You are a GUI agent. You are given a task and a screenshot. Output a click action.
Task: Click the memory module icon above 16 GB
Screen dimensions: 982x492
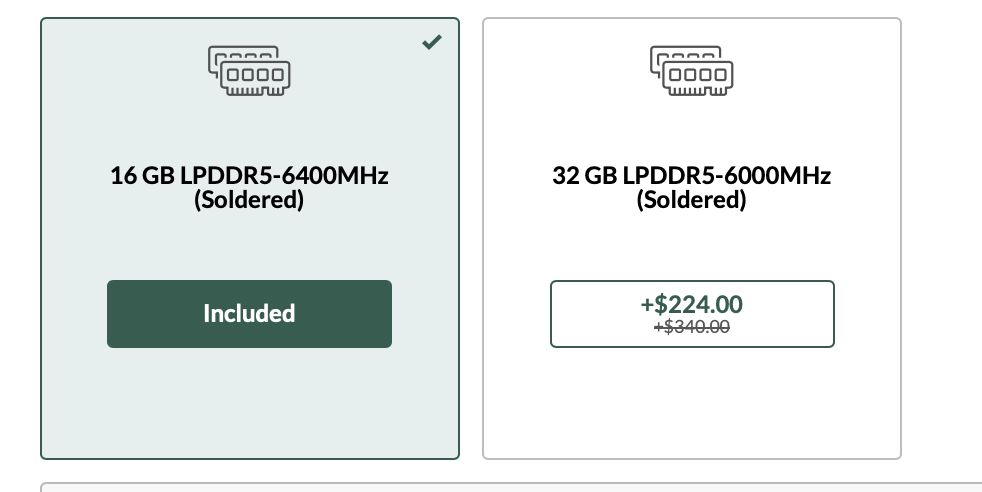[249, 70]
